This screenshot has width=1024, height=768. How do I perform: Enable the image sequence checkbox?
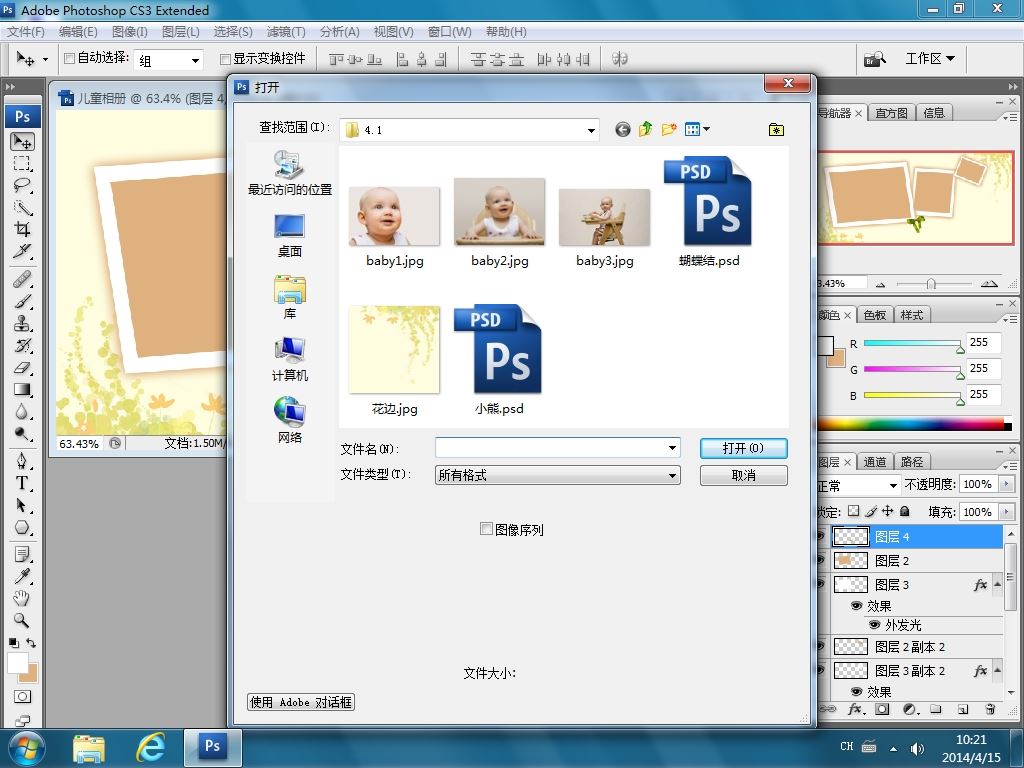(486, 529)
